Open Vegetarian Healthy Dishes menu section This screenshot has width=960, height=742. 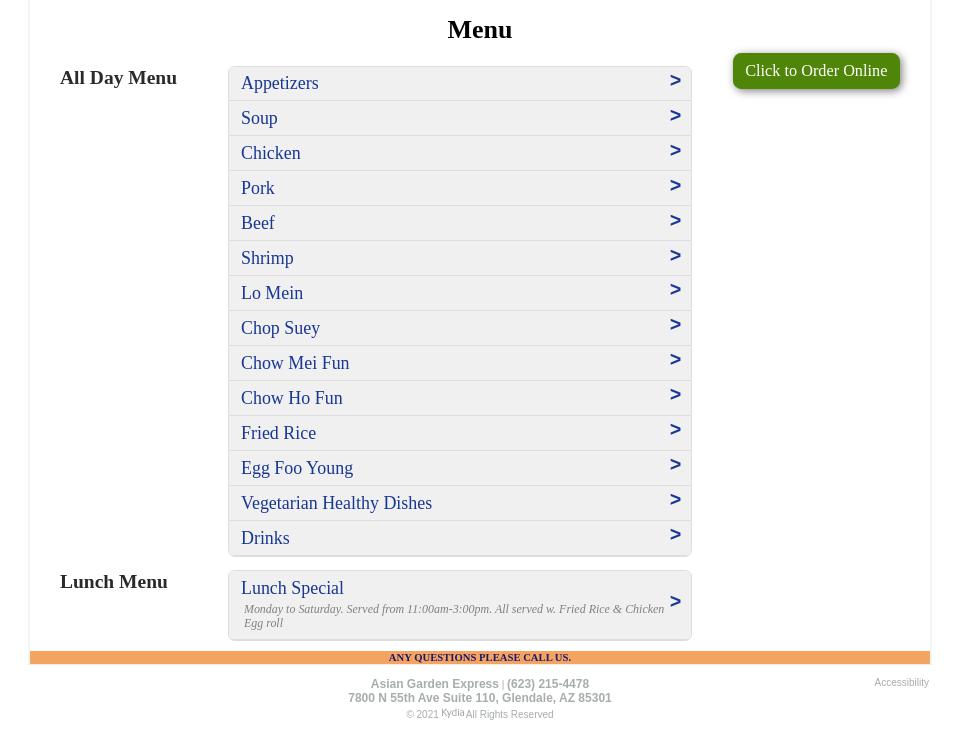(x=337, y=503)
